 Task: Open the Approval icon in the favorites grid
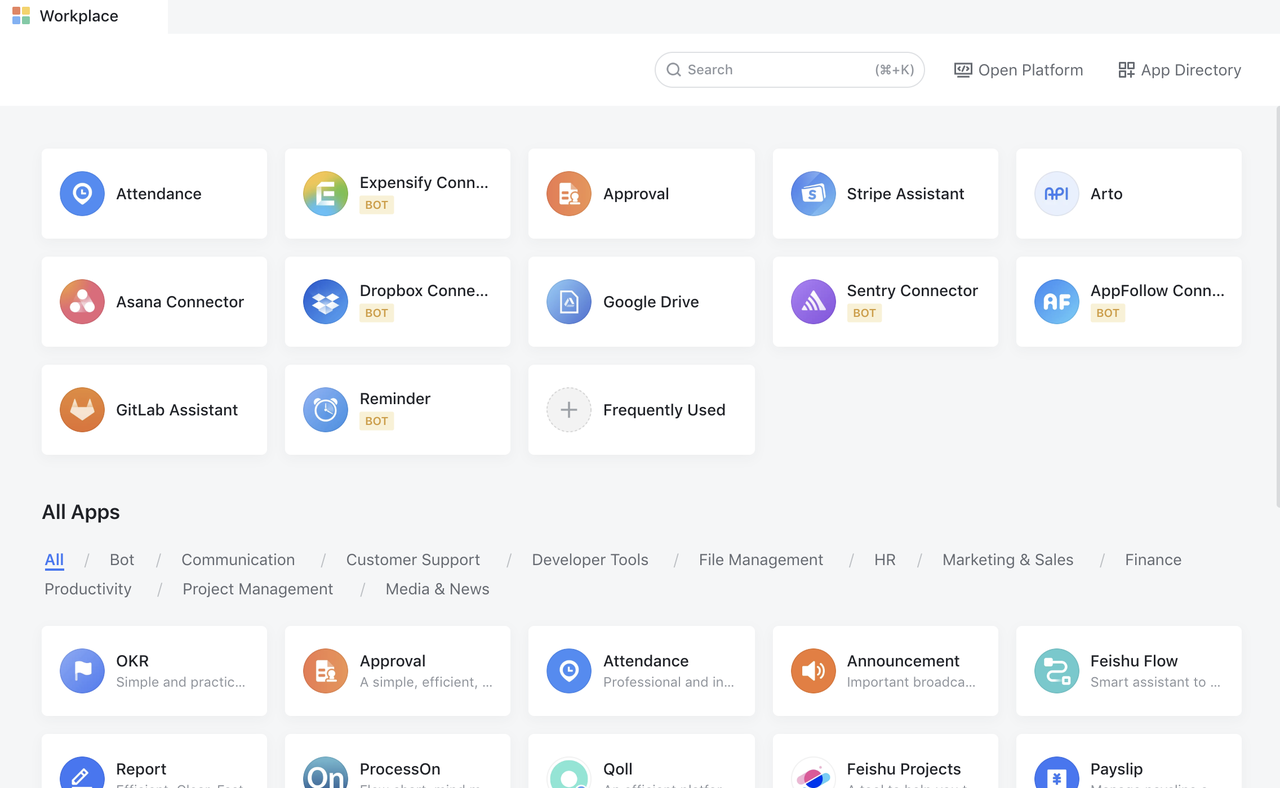click(569, 194)
